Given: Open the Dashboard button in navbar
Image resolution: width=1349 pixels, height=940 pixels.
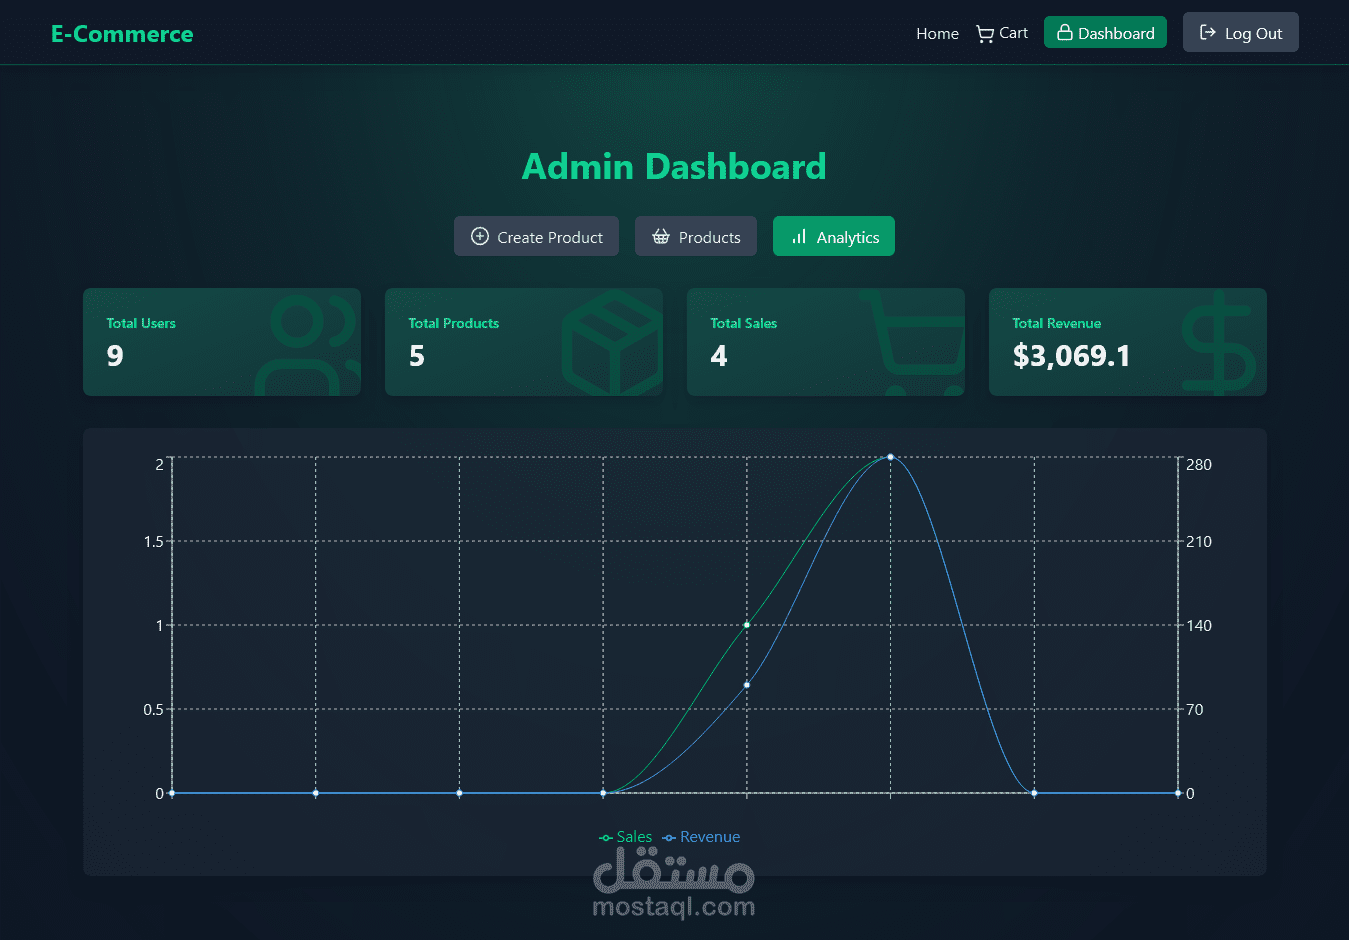Looking at the screenshot, I should click(1105, 32).
